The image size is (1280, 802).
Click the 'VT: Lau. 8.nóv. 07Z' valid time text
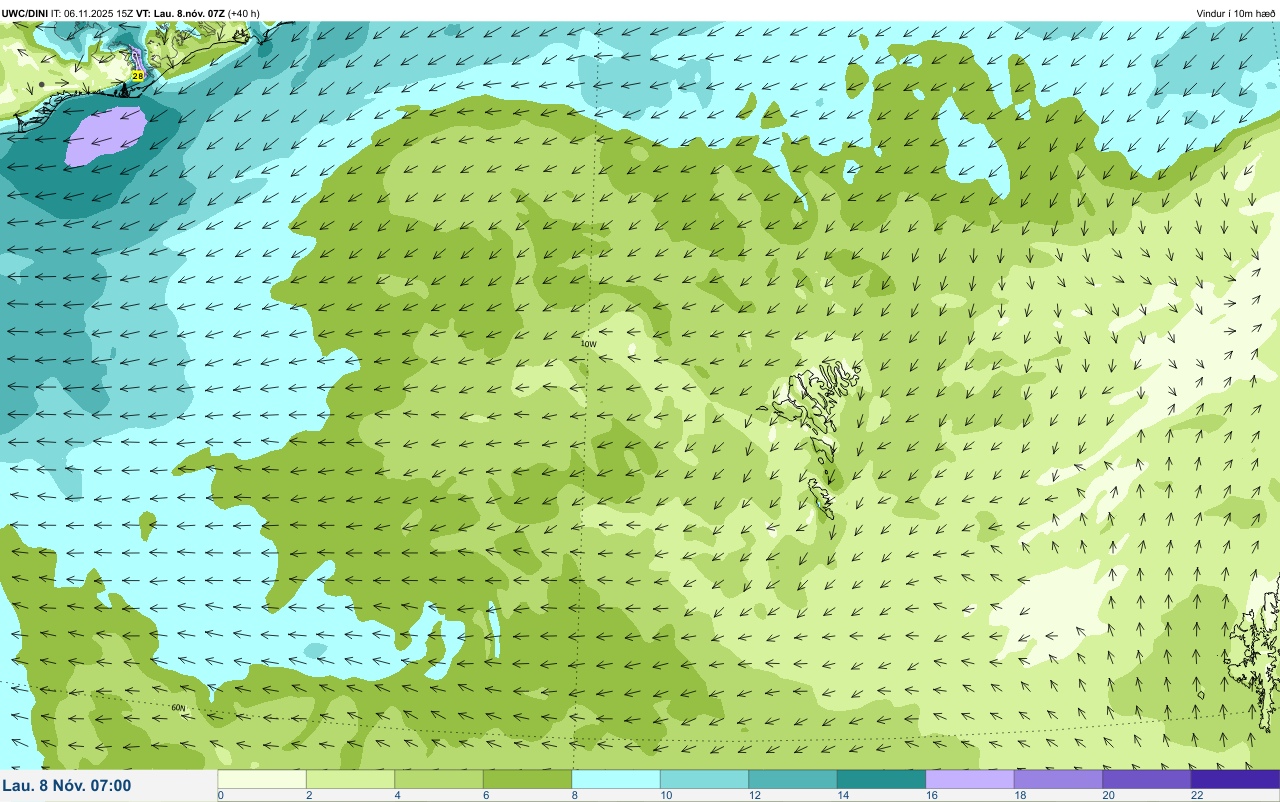(182, 13)
